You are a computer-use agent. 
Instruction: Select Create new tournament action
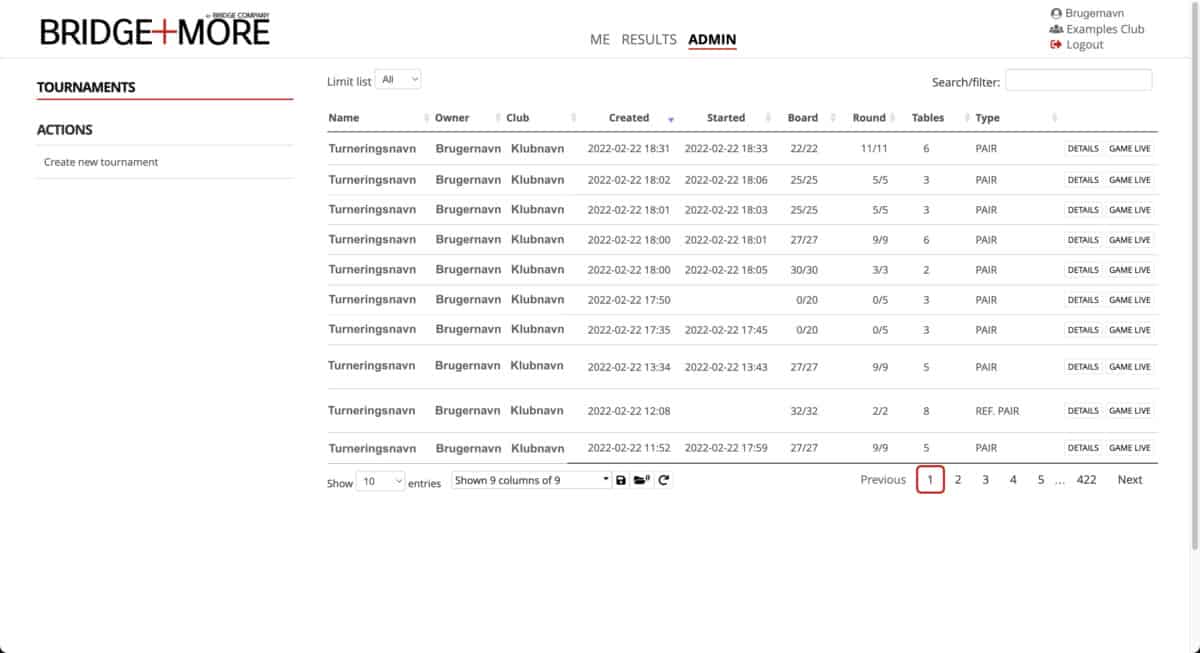point(101,162)
